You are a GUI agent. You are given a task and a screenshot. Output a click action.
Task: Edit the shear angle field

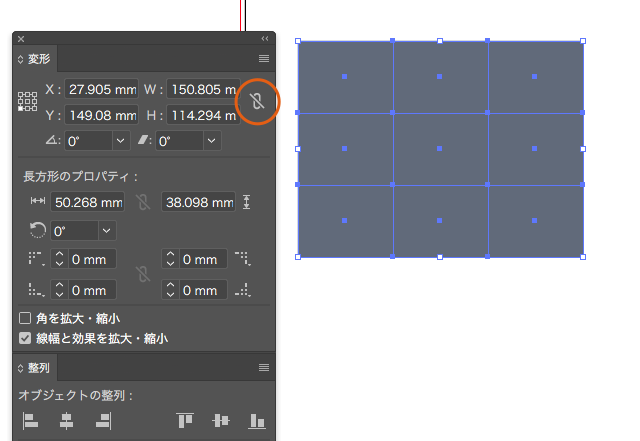[x=179, y=141]
